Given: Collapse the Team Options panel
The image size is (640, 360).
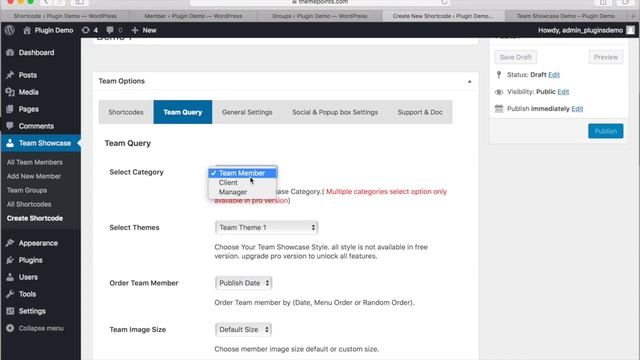Looking at the screenshot, I should point(469,81).
